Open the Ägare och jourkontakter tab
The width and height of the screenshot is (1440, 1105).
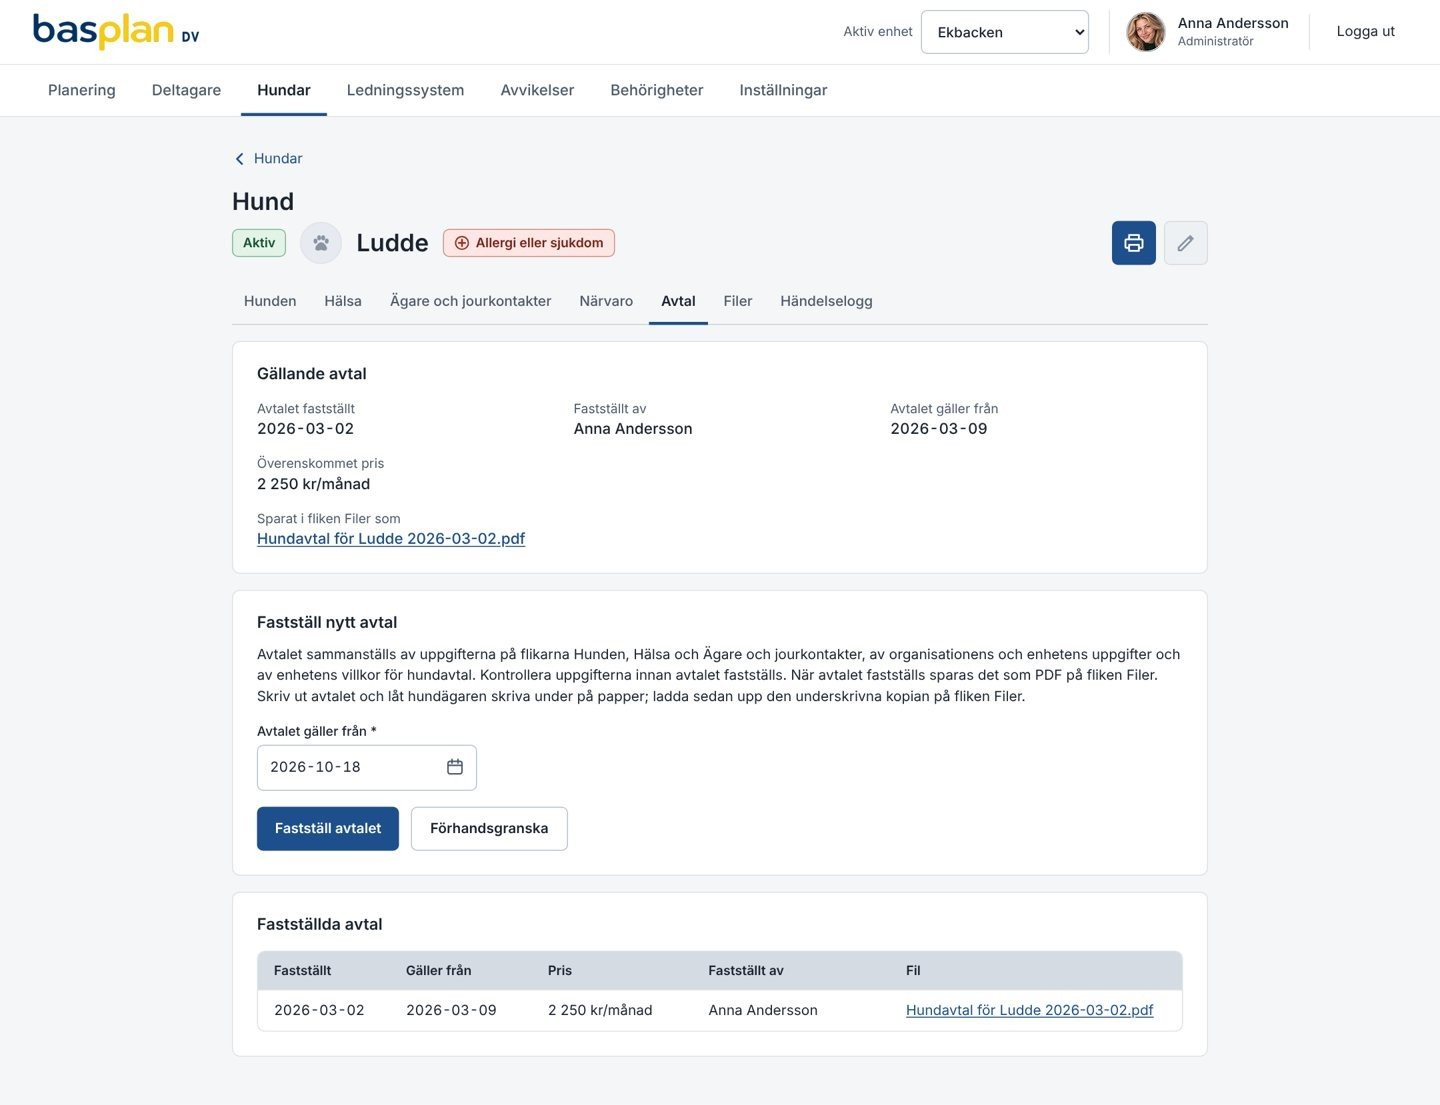[471, 301]
